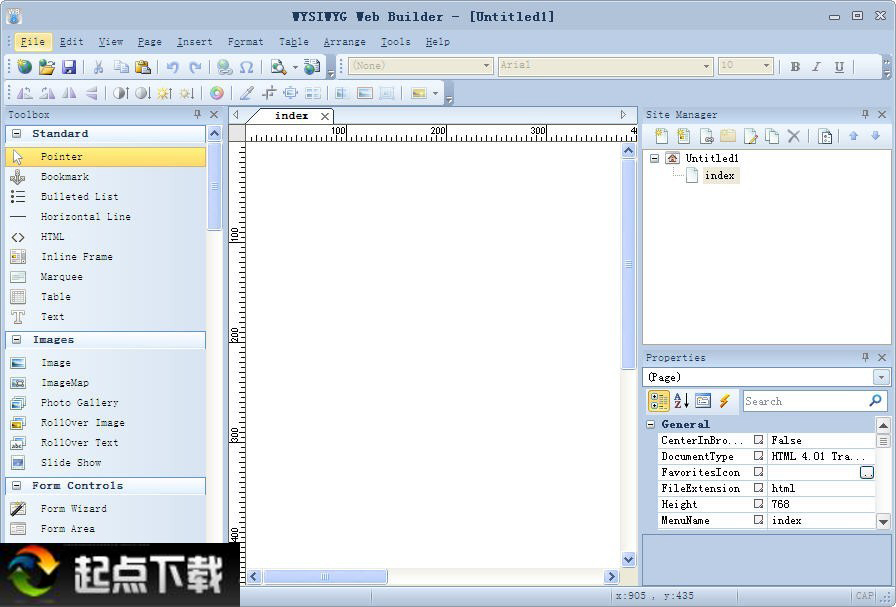Screen dimensions: 896x607
Task: Open the (None) style dropdown
Action: pyautogui.click(x=486, y=66)
